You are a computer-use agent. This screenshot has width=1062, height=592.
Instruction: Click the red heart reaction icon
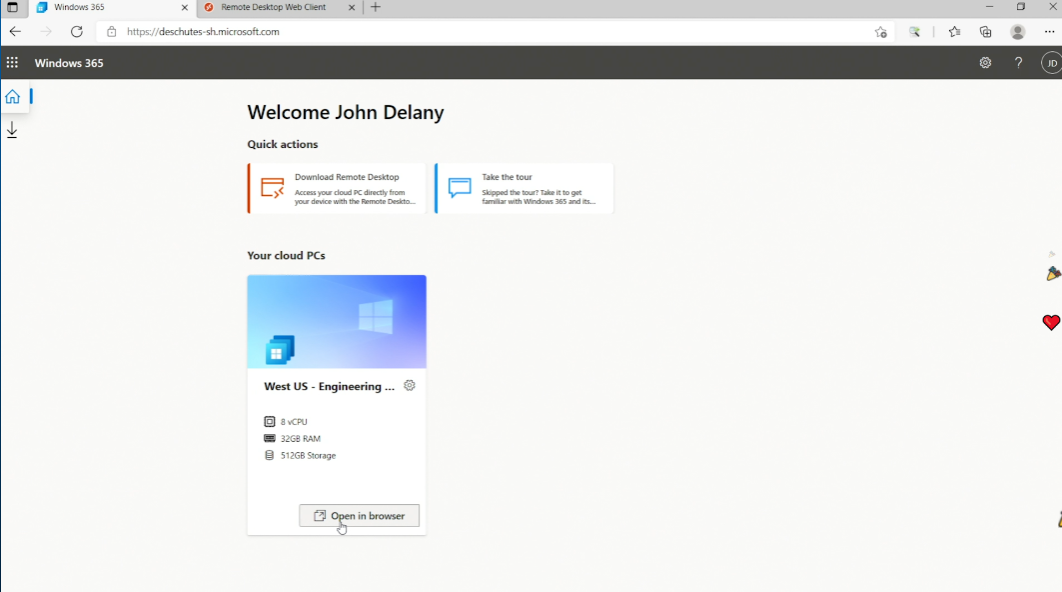[1051, 322]
